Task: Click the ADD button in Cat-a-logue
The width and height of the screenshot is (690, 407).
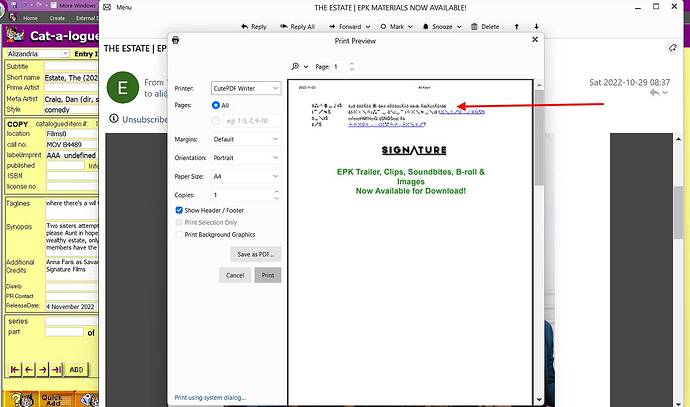Action: pyautogui.click(x=76, y=370)
